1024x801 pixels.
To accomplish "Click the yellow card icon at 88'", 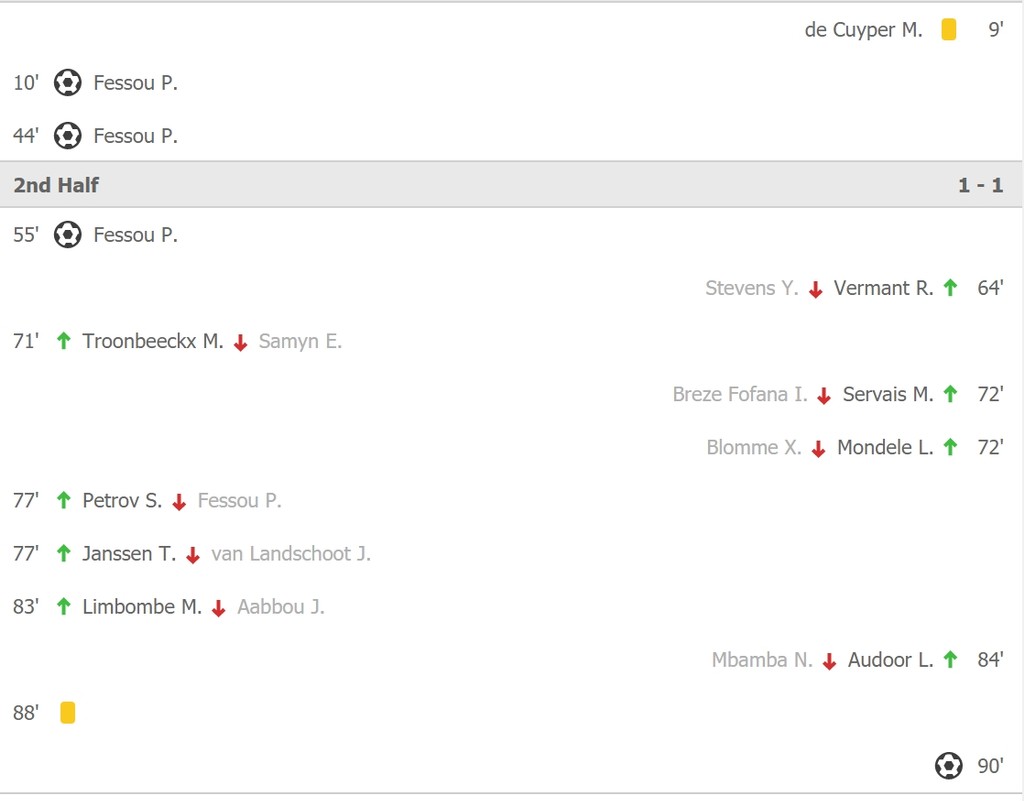I will point(67,713).
